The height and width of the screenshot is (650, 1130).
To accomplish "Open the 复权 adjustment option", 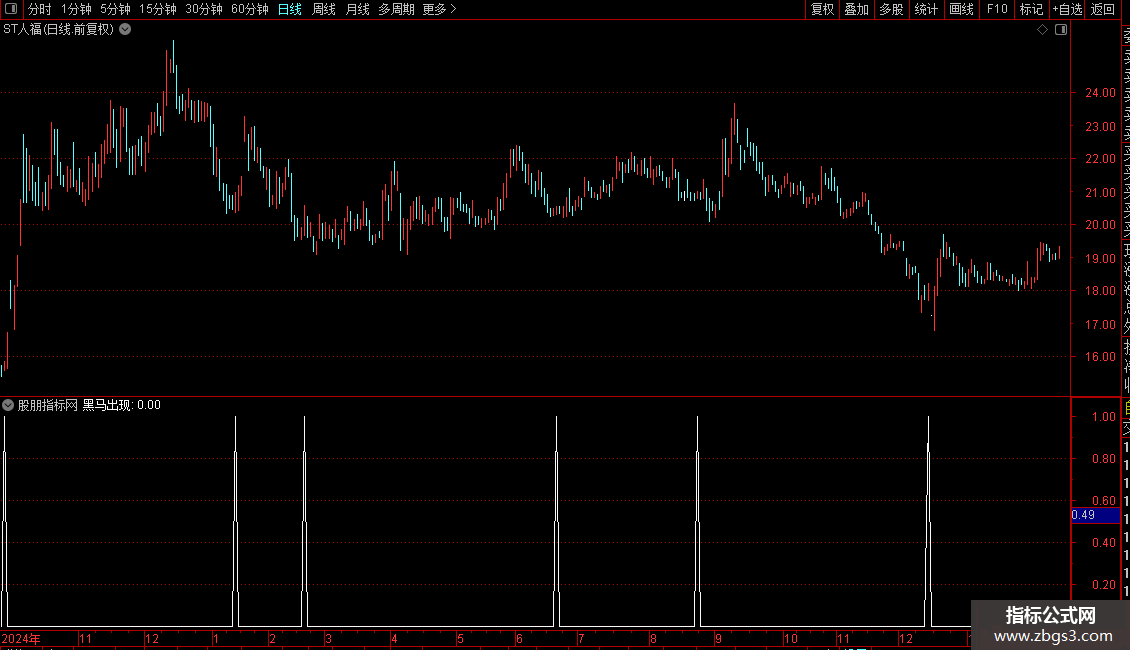I will (x=822, y=9).
